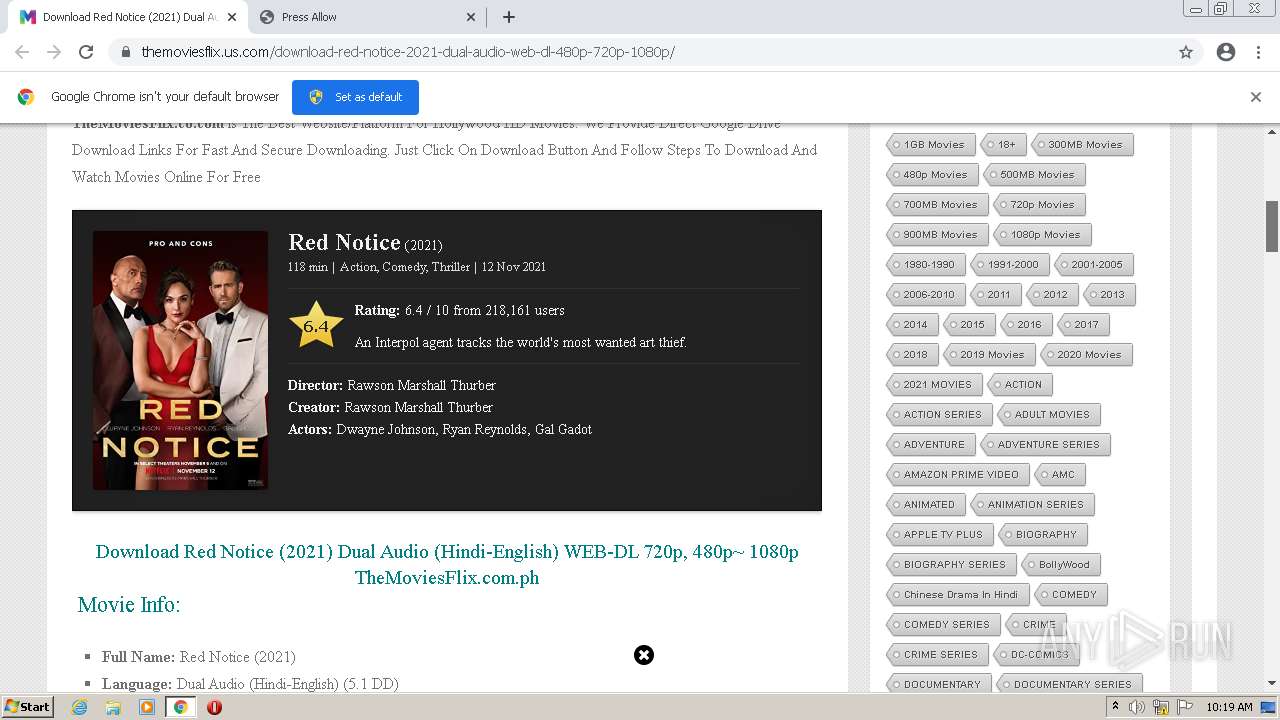Launch the media player taskbar icon
Viewport: 1280px width, 720px height.
(147, 707)
